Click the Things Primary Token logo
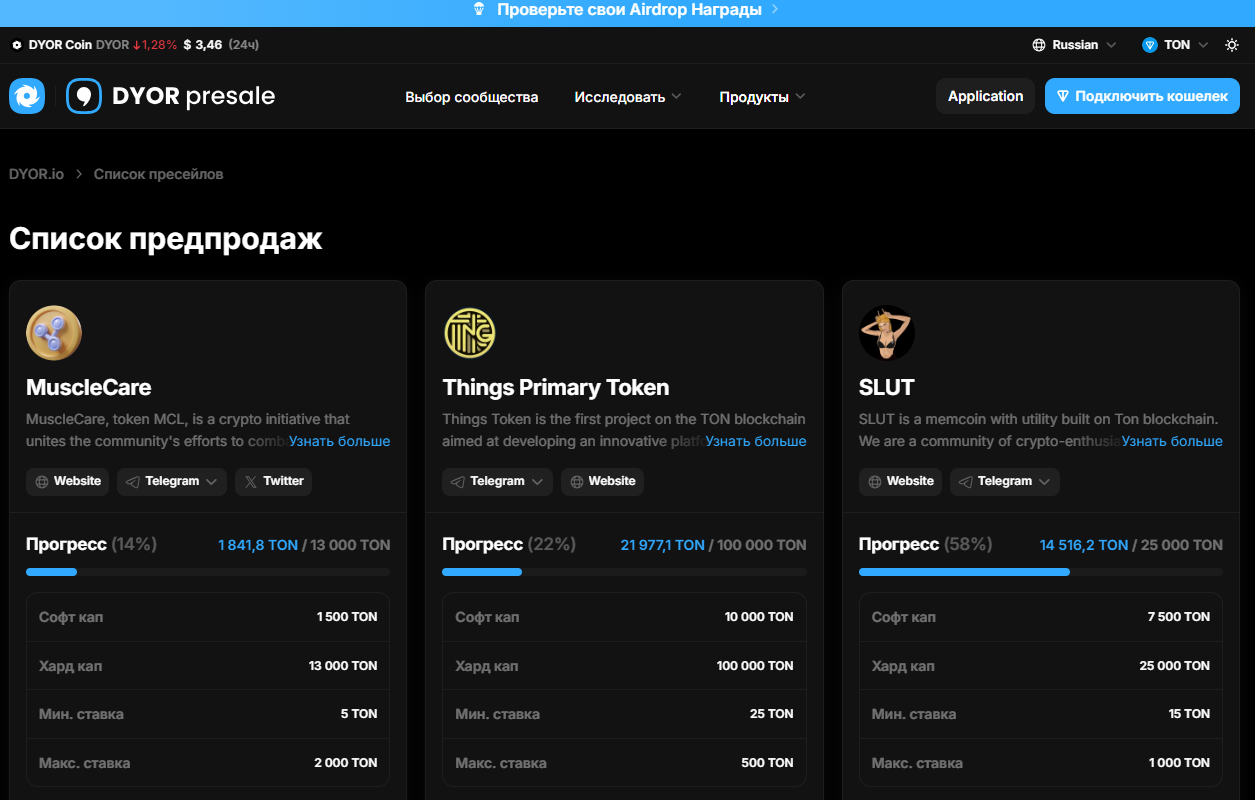This screenshot has height=800, width=1255. (x=470, y=333)
